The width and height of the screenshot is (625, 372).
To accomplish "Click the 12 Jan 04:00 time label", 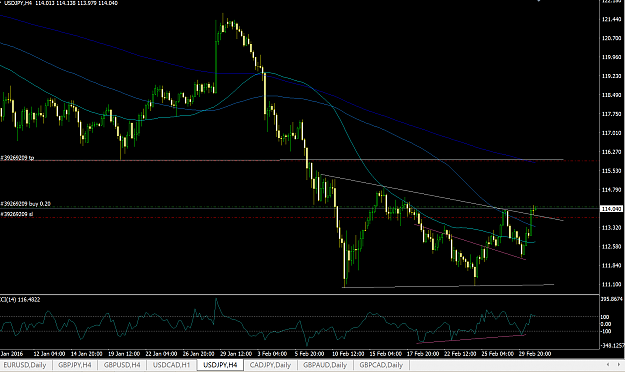I will coord(49,354).
